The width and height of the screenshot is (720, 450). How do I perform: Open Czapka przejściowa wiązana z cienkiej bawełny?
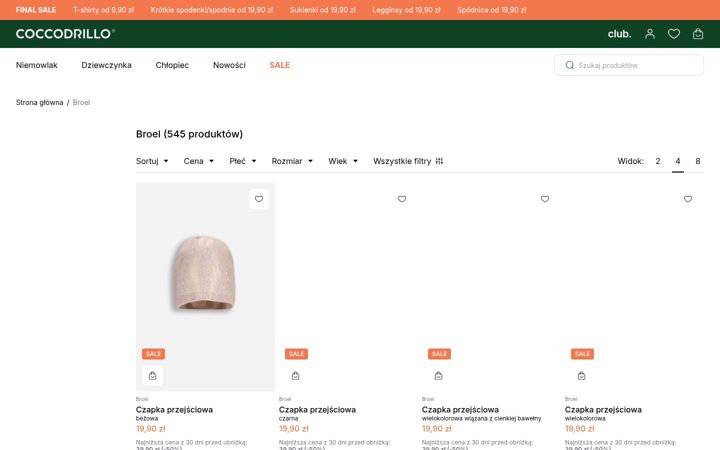(x=460, y=410)
